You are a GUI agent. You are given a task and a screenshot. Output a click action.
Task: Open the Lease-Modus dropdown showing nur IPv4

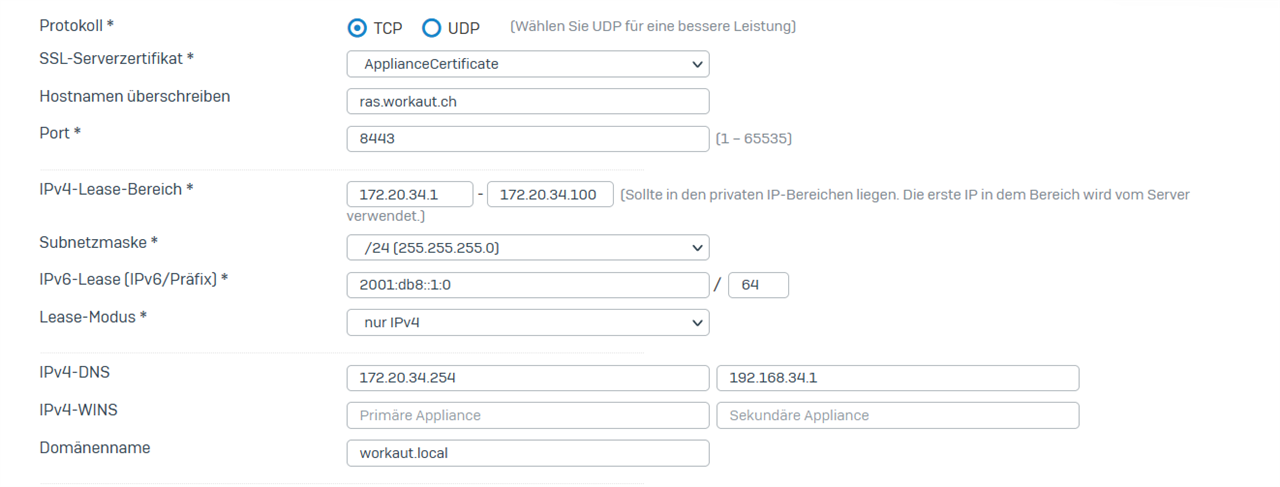coord(528,322)
